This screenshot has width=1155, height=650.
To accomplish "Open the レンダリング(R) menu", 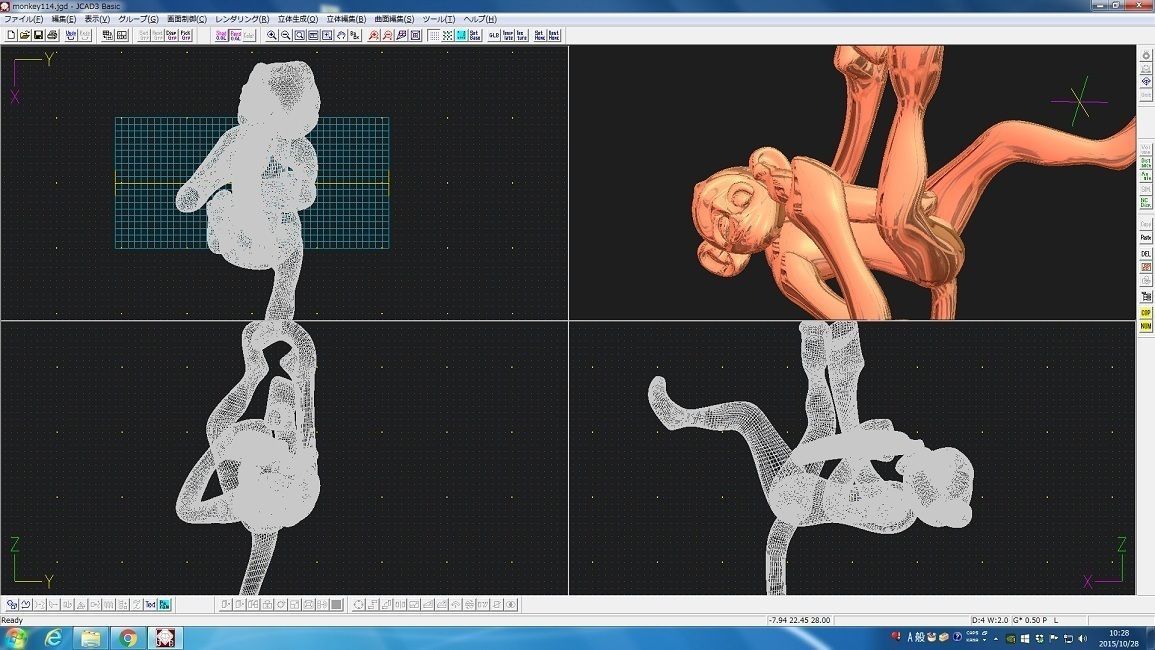I will point(242,19).
